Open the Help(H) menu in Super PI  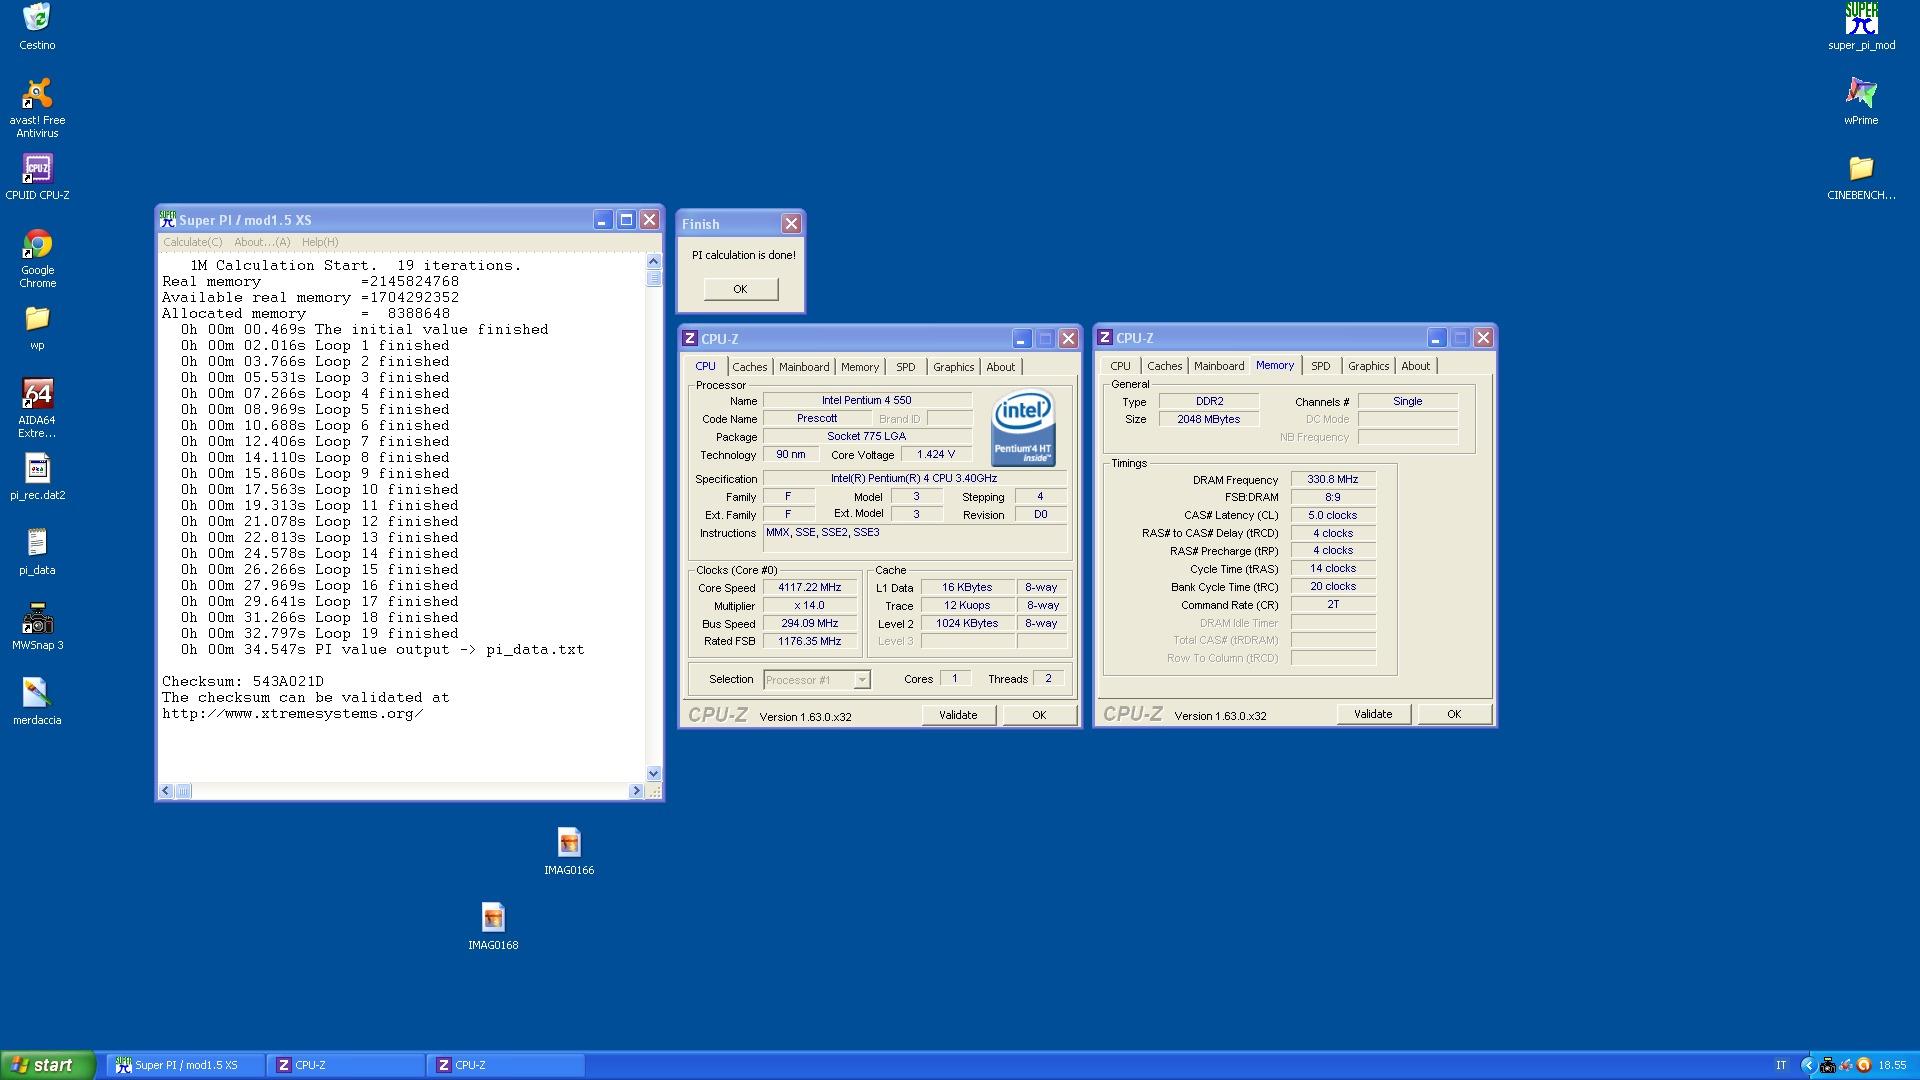coord(320,242)
